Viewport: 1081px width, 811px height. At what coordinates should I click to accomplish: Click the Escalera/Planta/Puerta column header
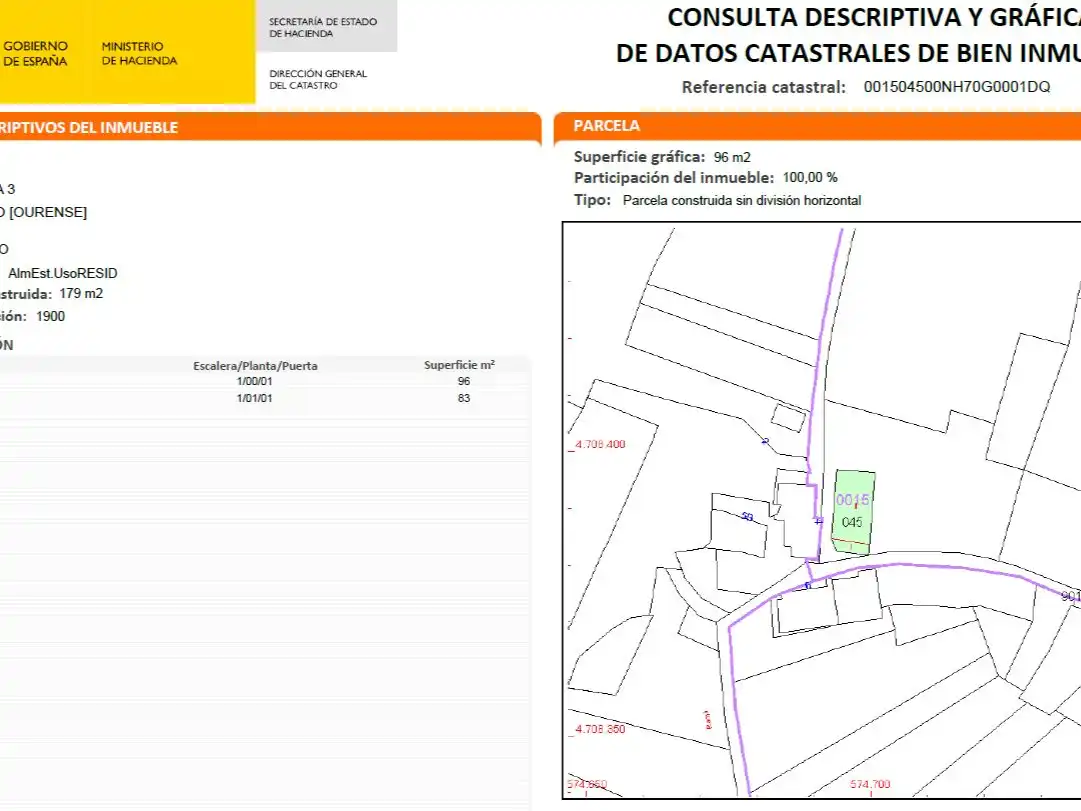click(255, 366)
